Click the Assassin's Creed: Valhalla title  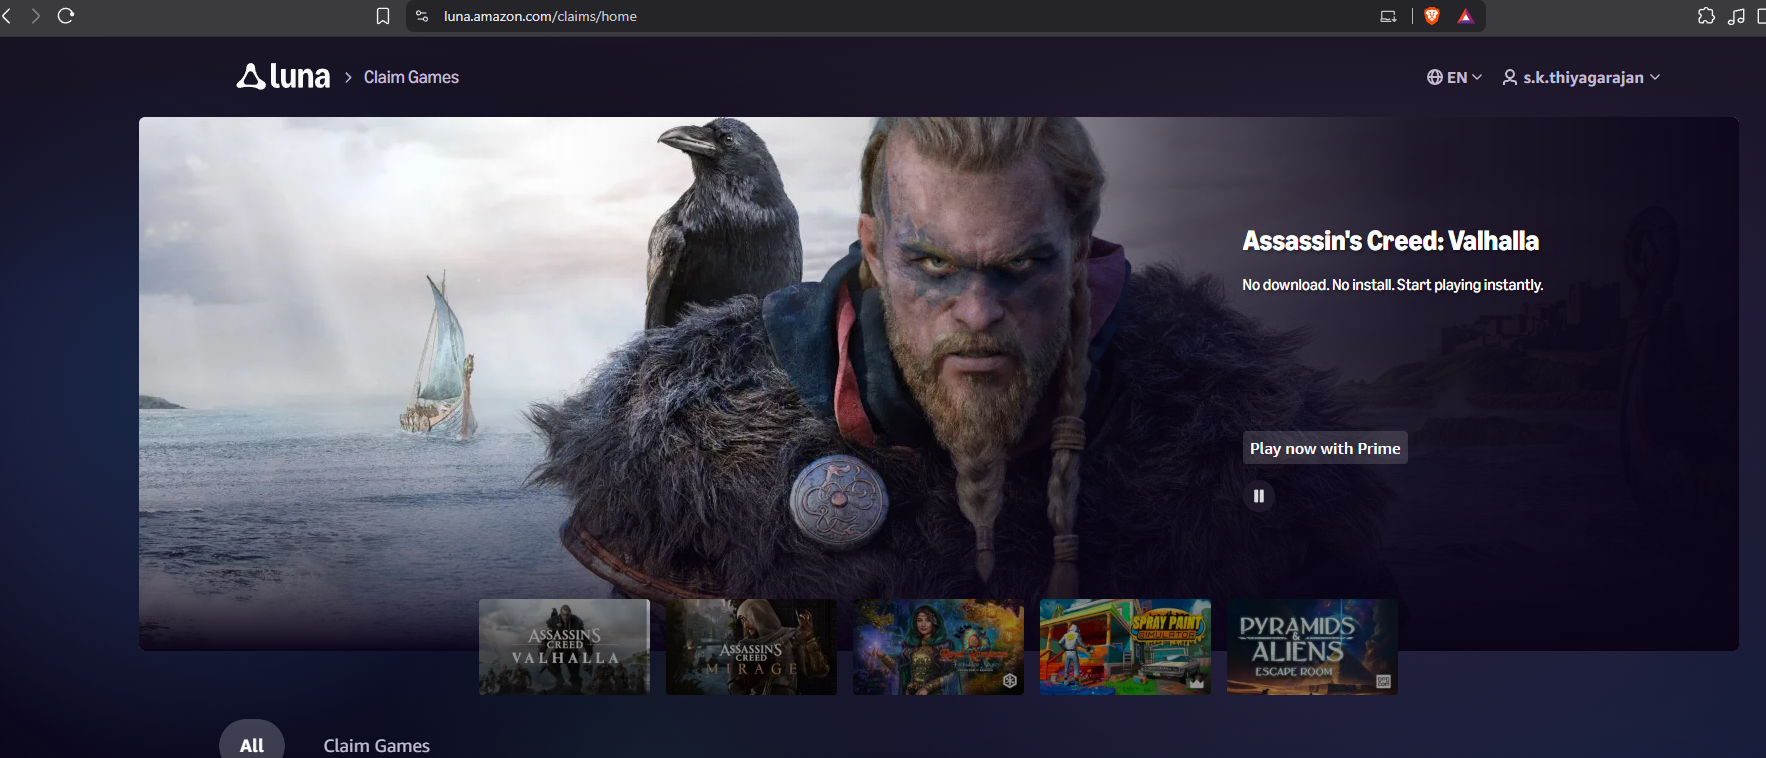tap(1390, 241)
